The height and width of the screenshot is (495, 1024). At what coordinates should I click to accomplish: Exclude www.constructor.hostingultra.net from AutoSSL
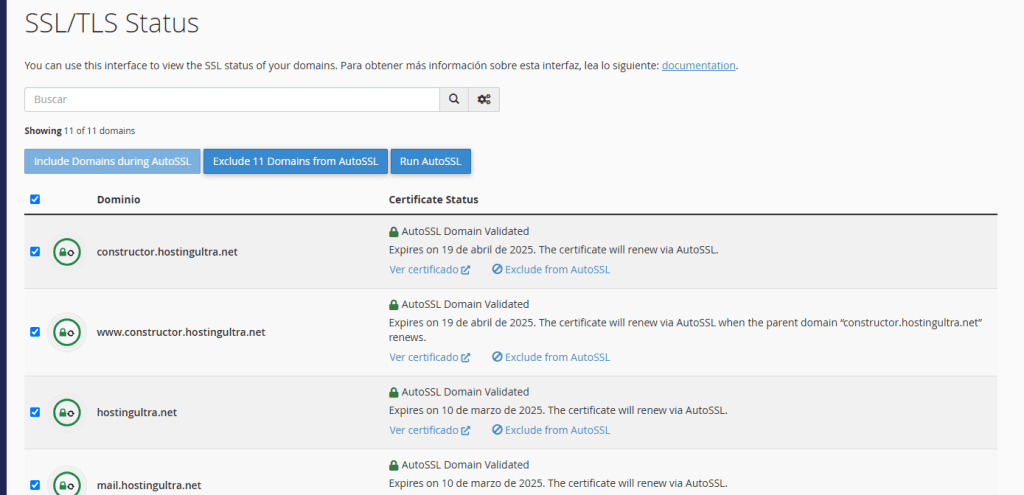pyautogui.click(x=551, y=357)
